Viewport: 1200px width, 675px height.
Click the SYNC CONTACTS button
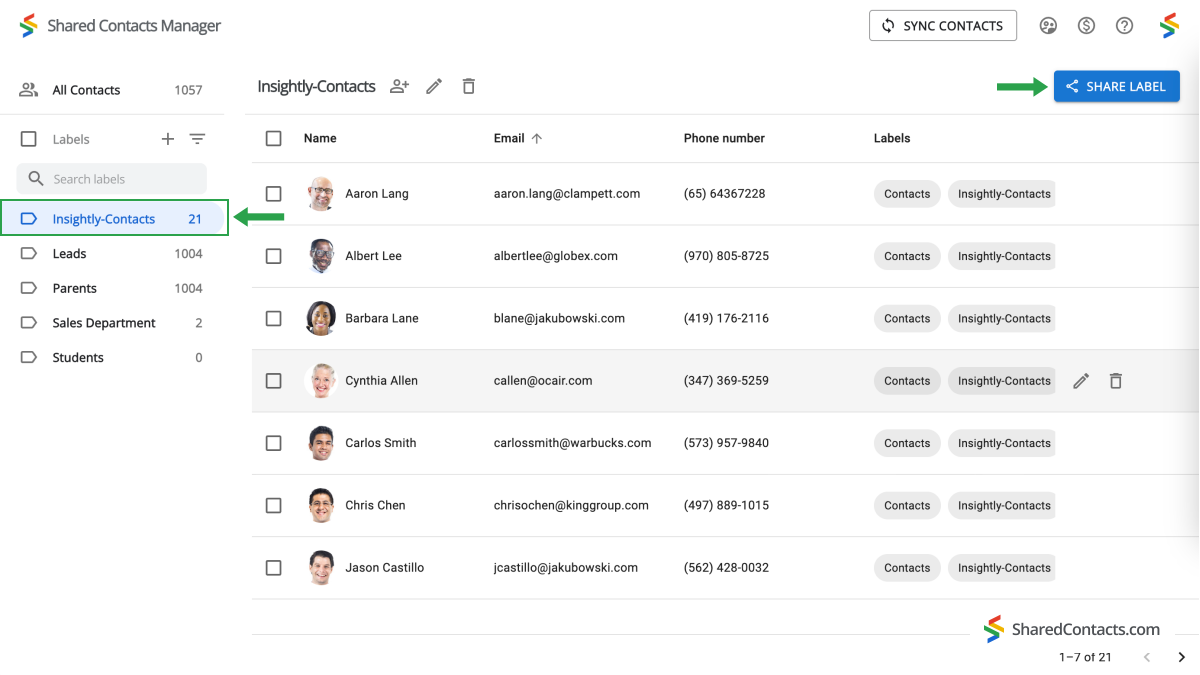[x=943, y=26]
